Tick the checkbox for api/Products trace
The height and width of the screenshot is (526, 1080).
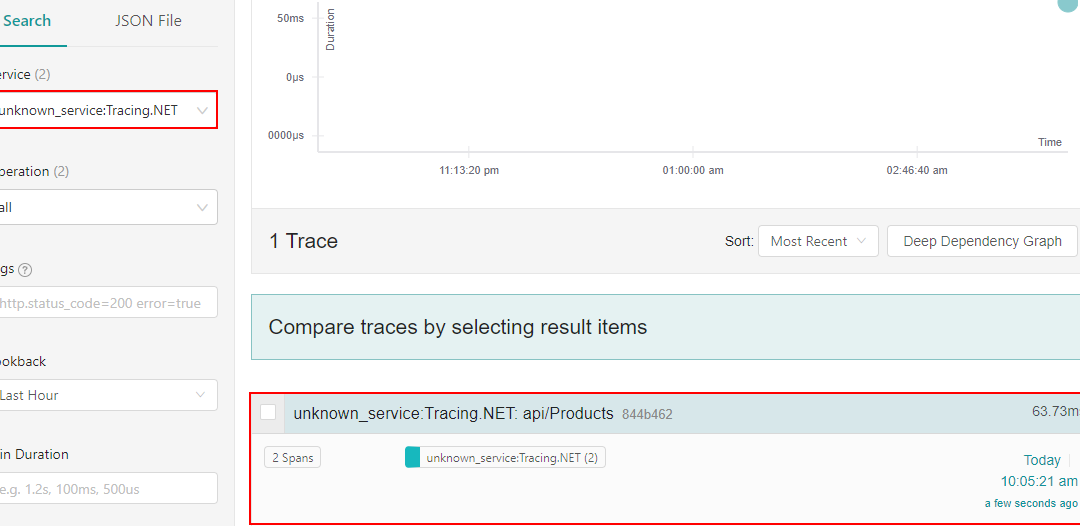tap(268, 412)
